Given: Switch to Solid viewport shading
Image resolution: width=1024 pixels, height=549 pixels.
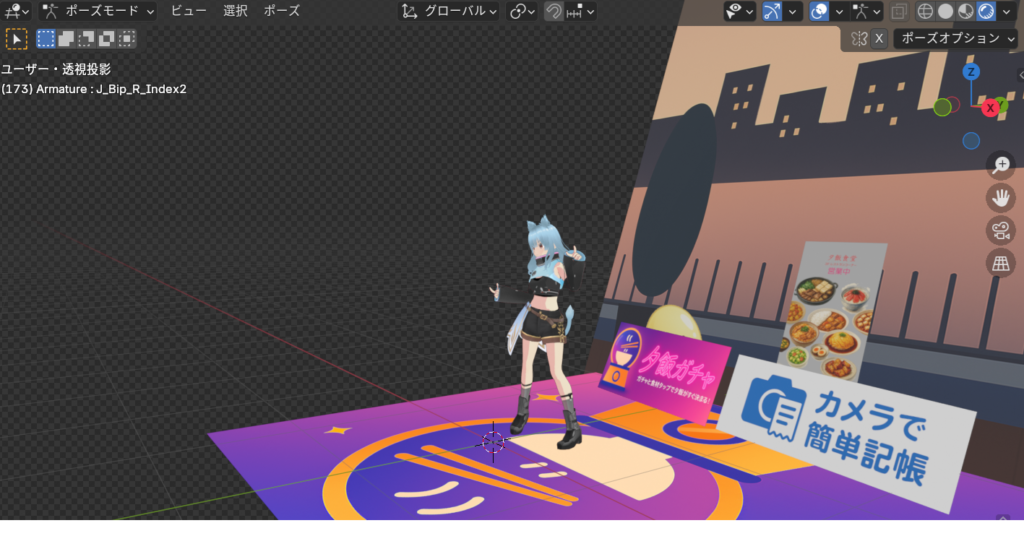Looking at the screenshot, I should [x=945, y=11].
